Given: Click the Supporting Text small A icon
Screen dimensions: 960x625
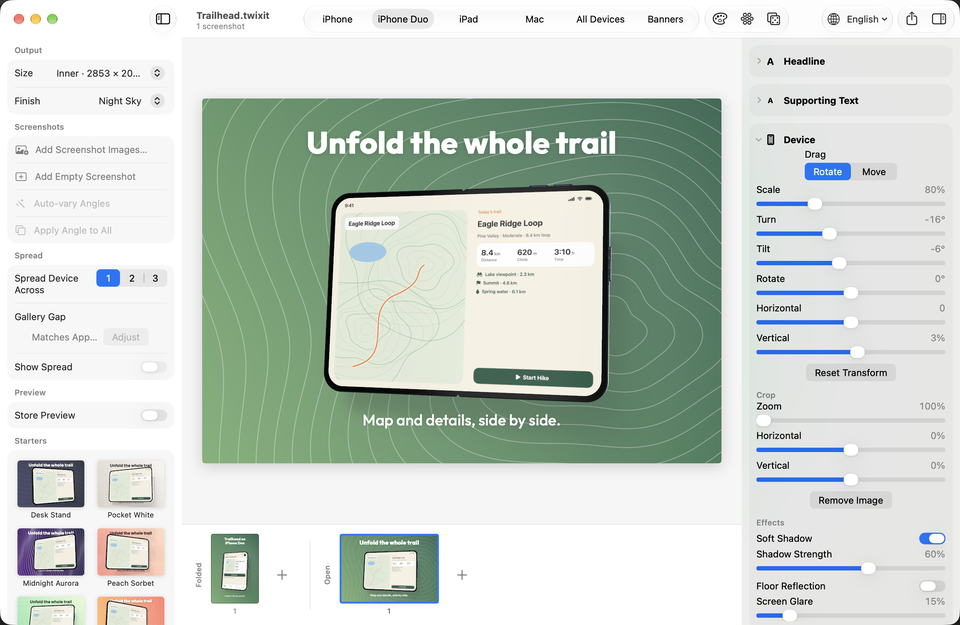Looking at the screenshot, I should (770, 100).
